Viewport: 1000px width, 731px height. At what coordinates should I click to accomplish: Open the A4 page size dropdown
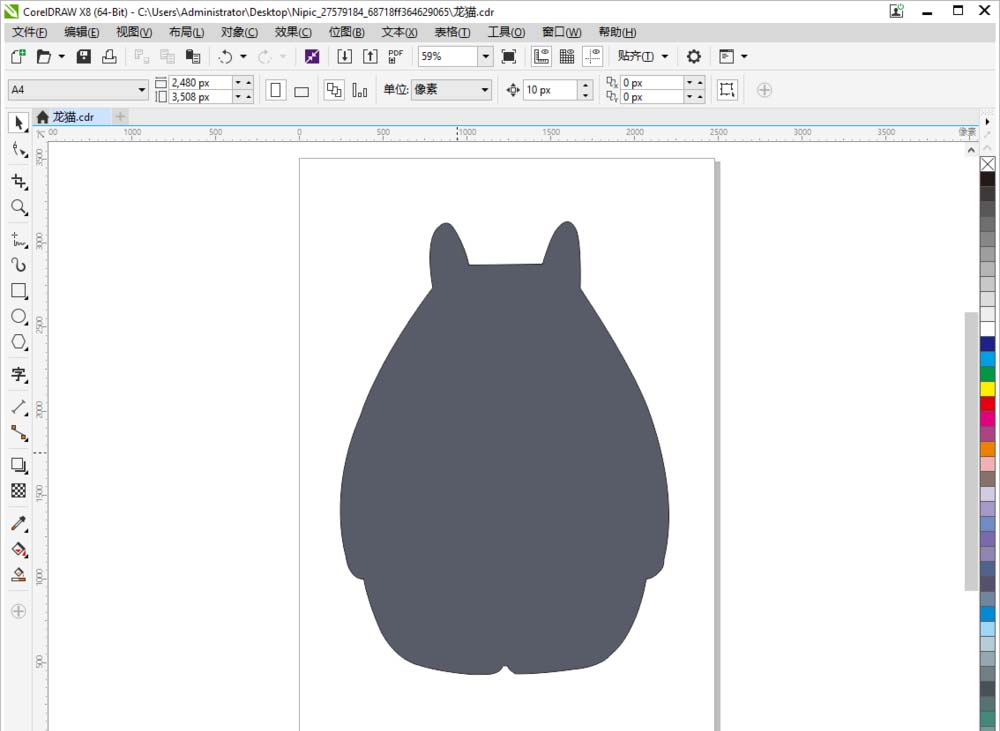[x=141, y=89]
